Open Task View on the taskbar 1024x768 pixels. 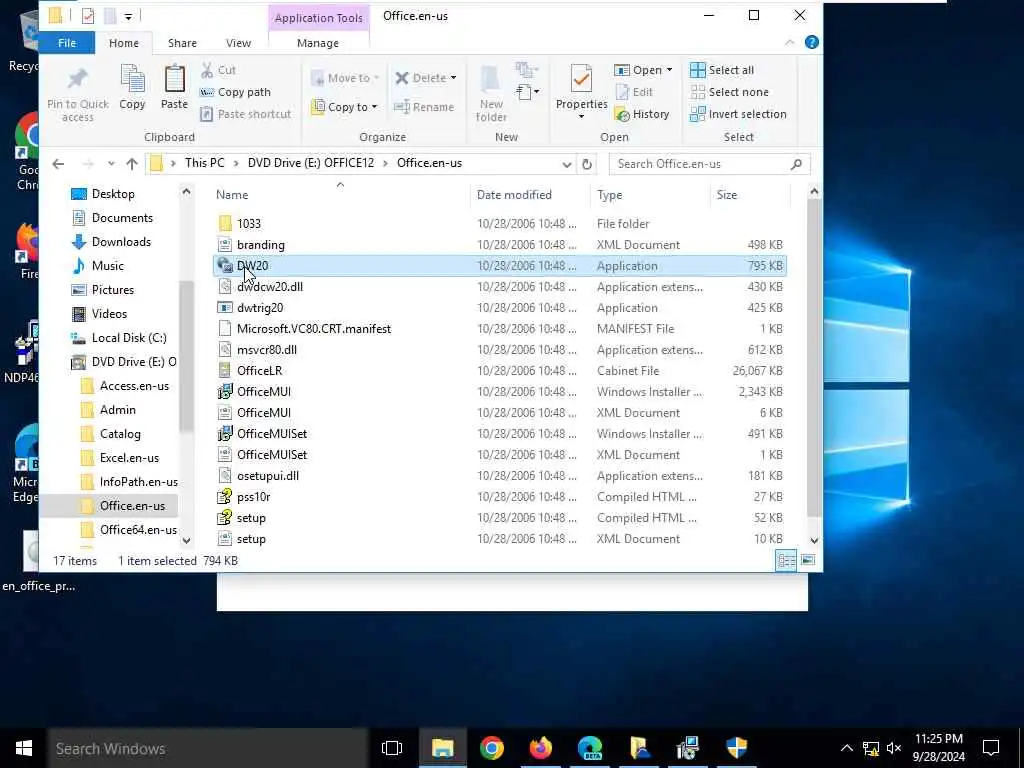392,748
